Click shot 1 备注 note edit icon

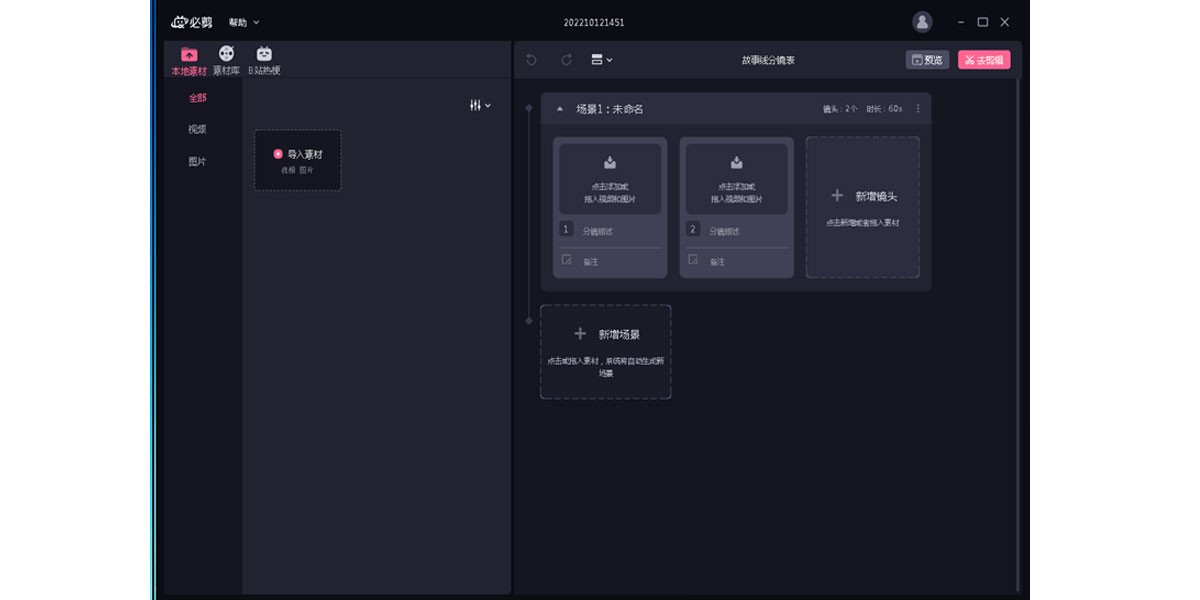click(x=566, y=260)
